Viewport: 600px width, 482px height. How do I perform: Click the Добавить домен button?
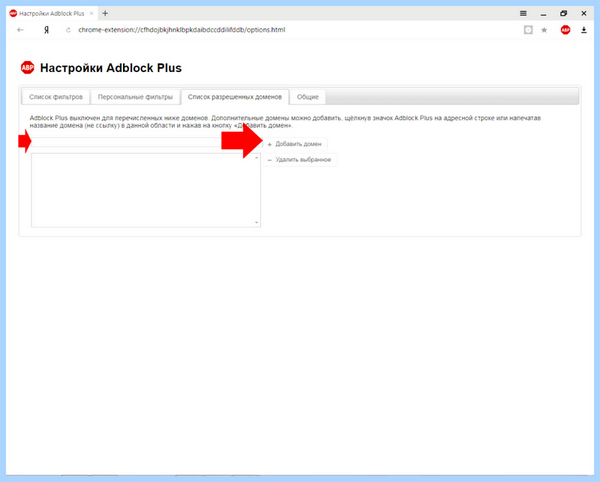click(x=295, y=144)
